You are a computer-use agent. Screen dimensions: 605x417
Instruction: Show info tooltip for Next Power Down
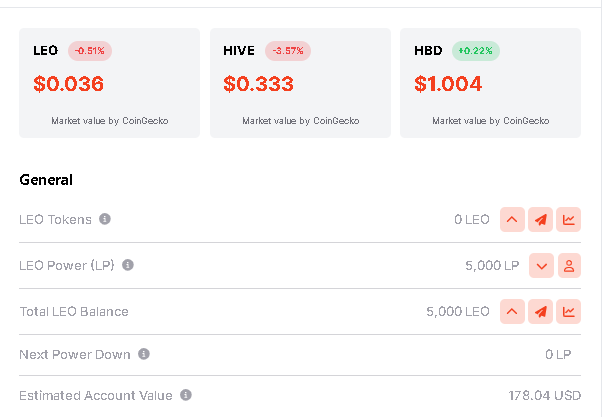pyautogui.click(x=144, y=354)
